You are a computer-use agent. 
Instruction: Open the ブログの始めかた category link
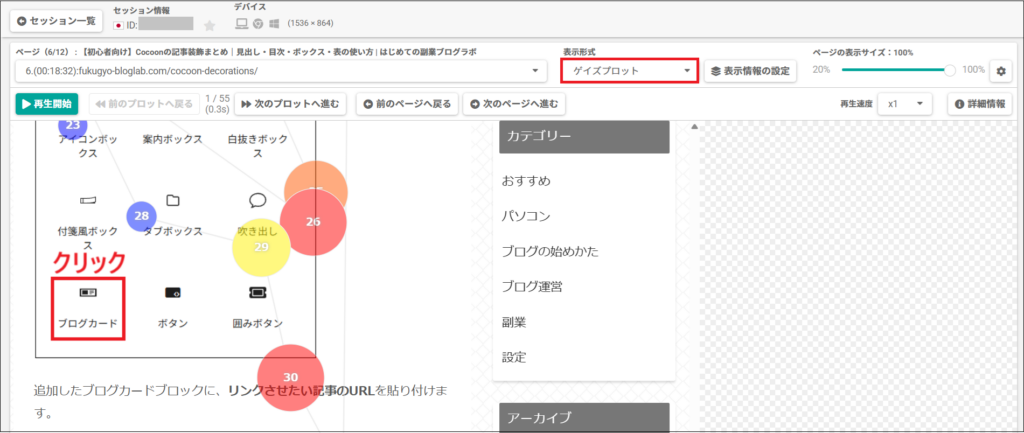coord(551,251)
